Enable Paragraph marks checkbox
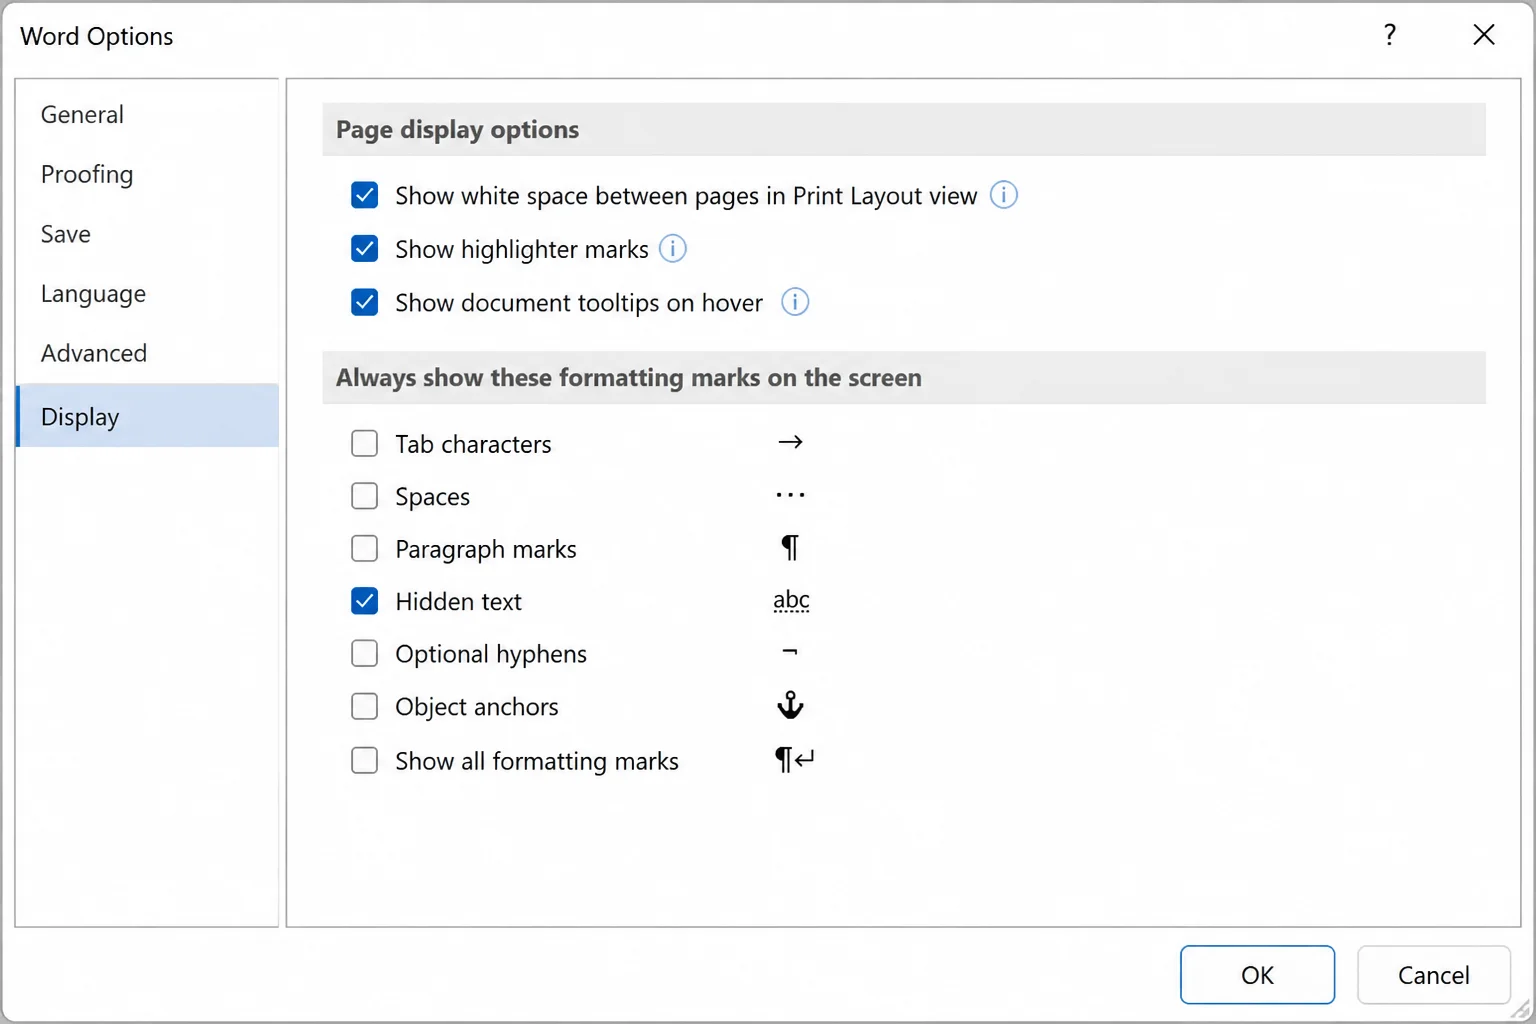The height and width of the screenshot is (1024, 1536). tap(365, 548)
